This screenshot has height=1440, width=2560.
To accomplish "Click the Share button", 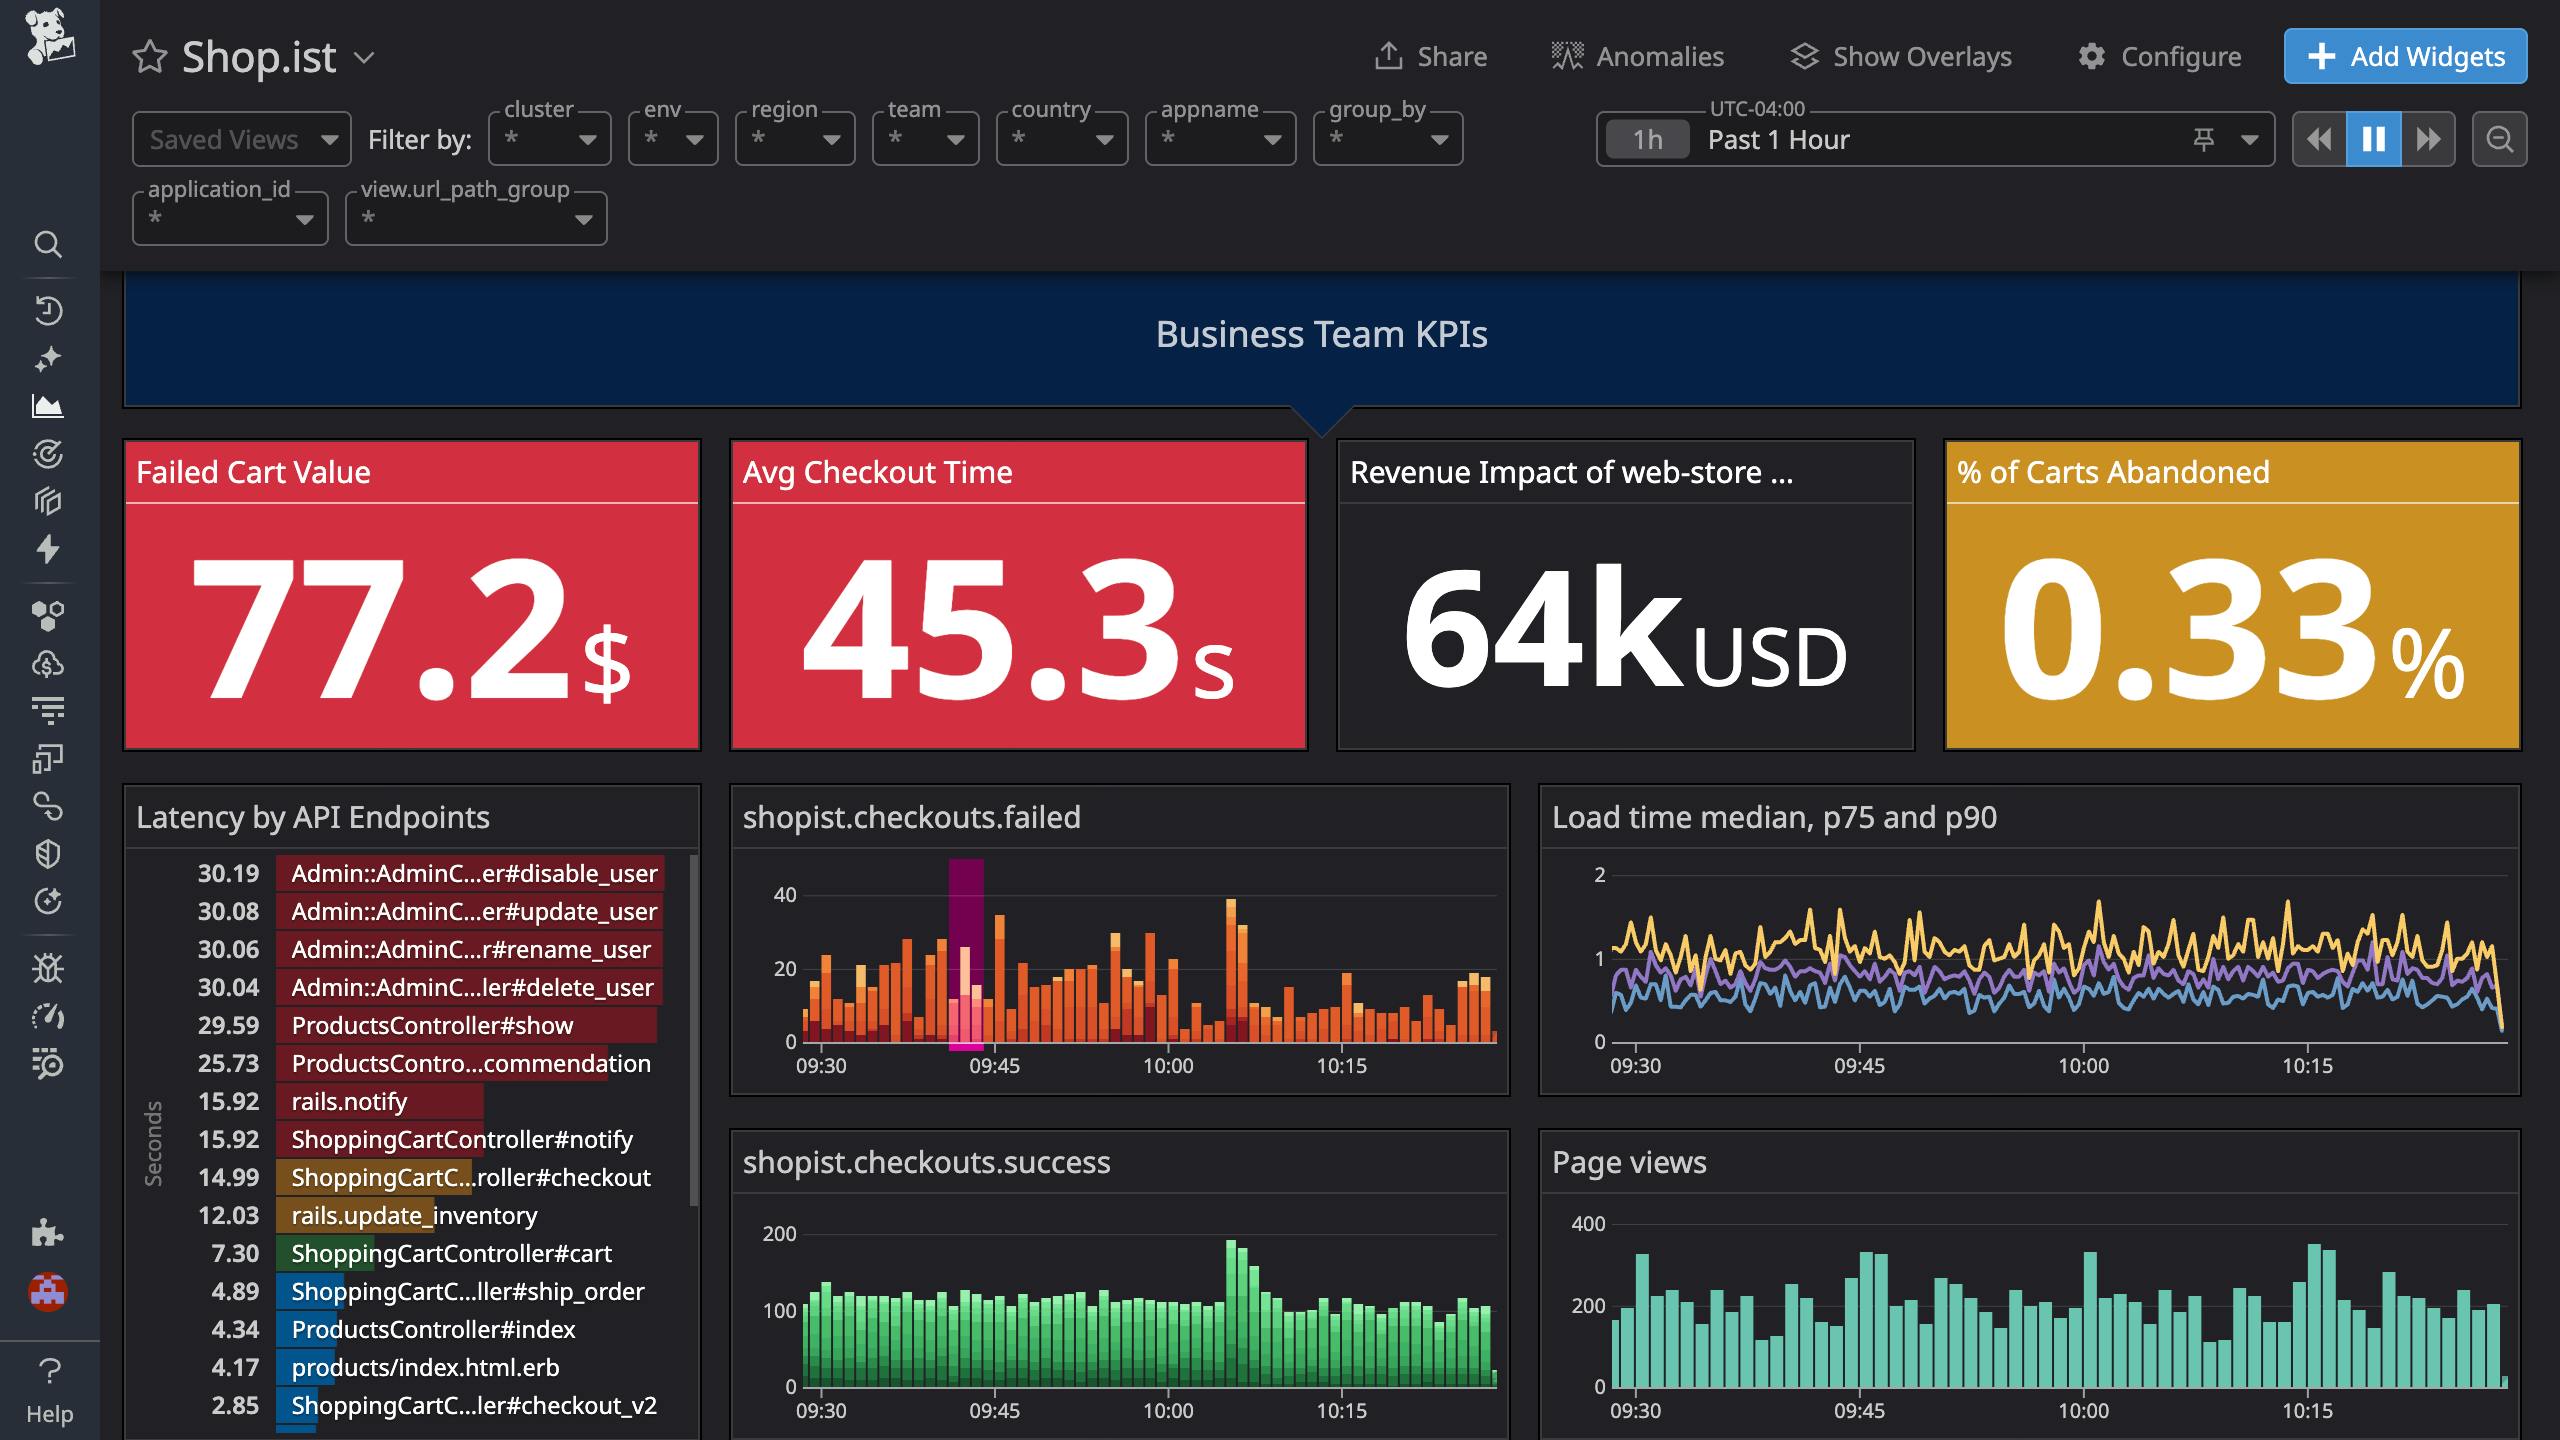I will 1431,56.
